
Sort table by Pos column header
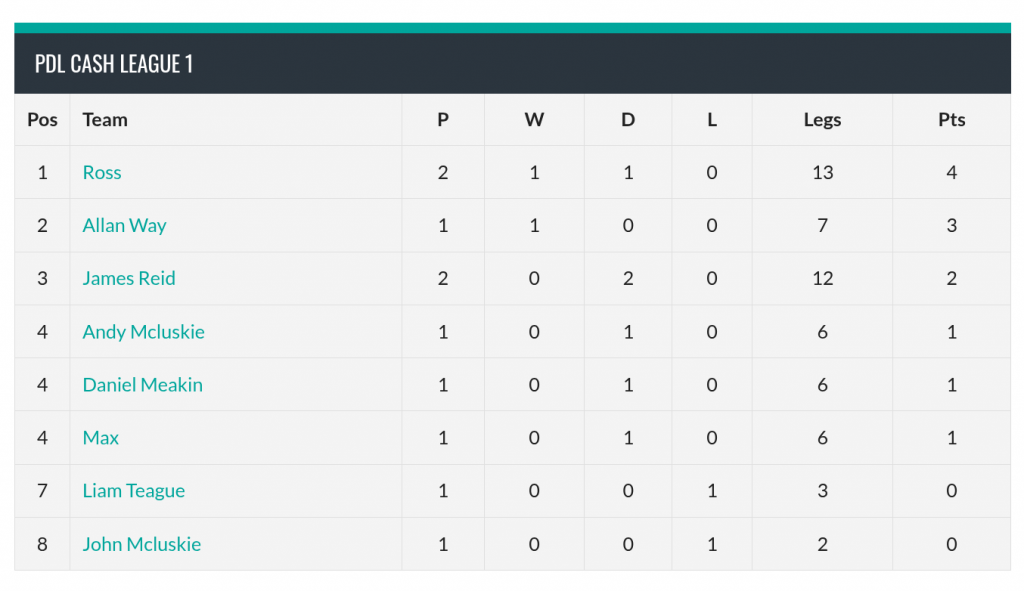(42, 120)
